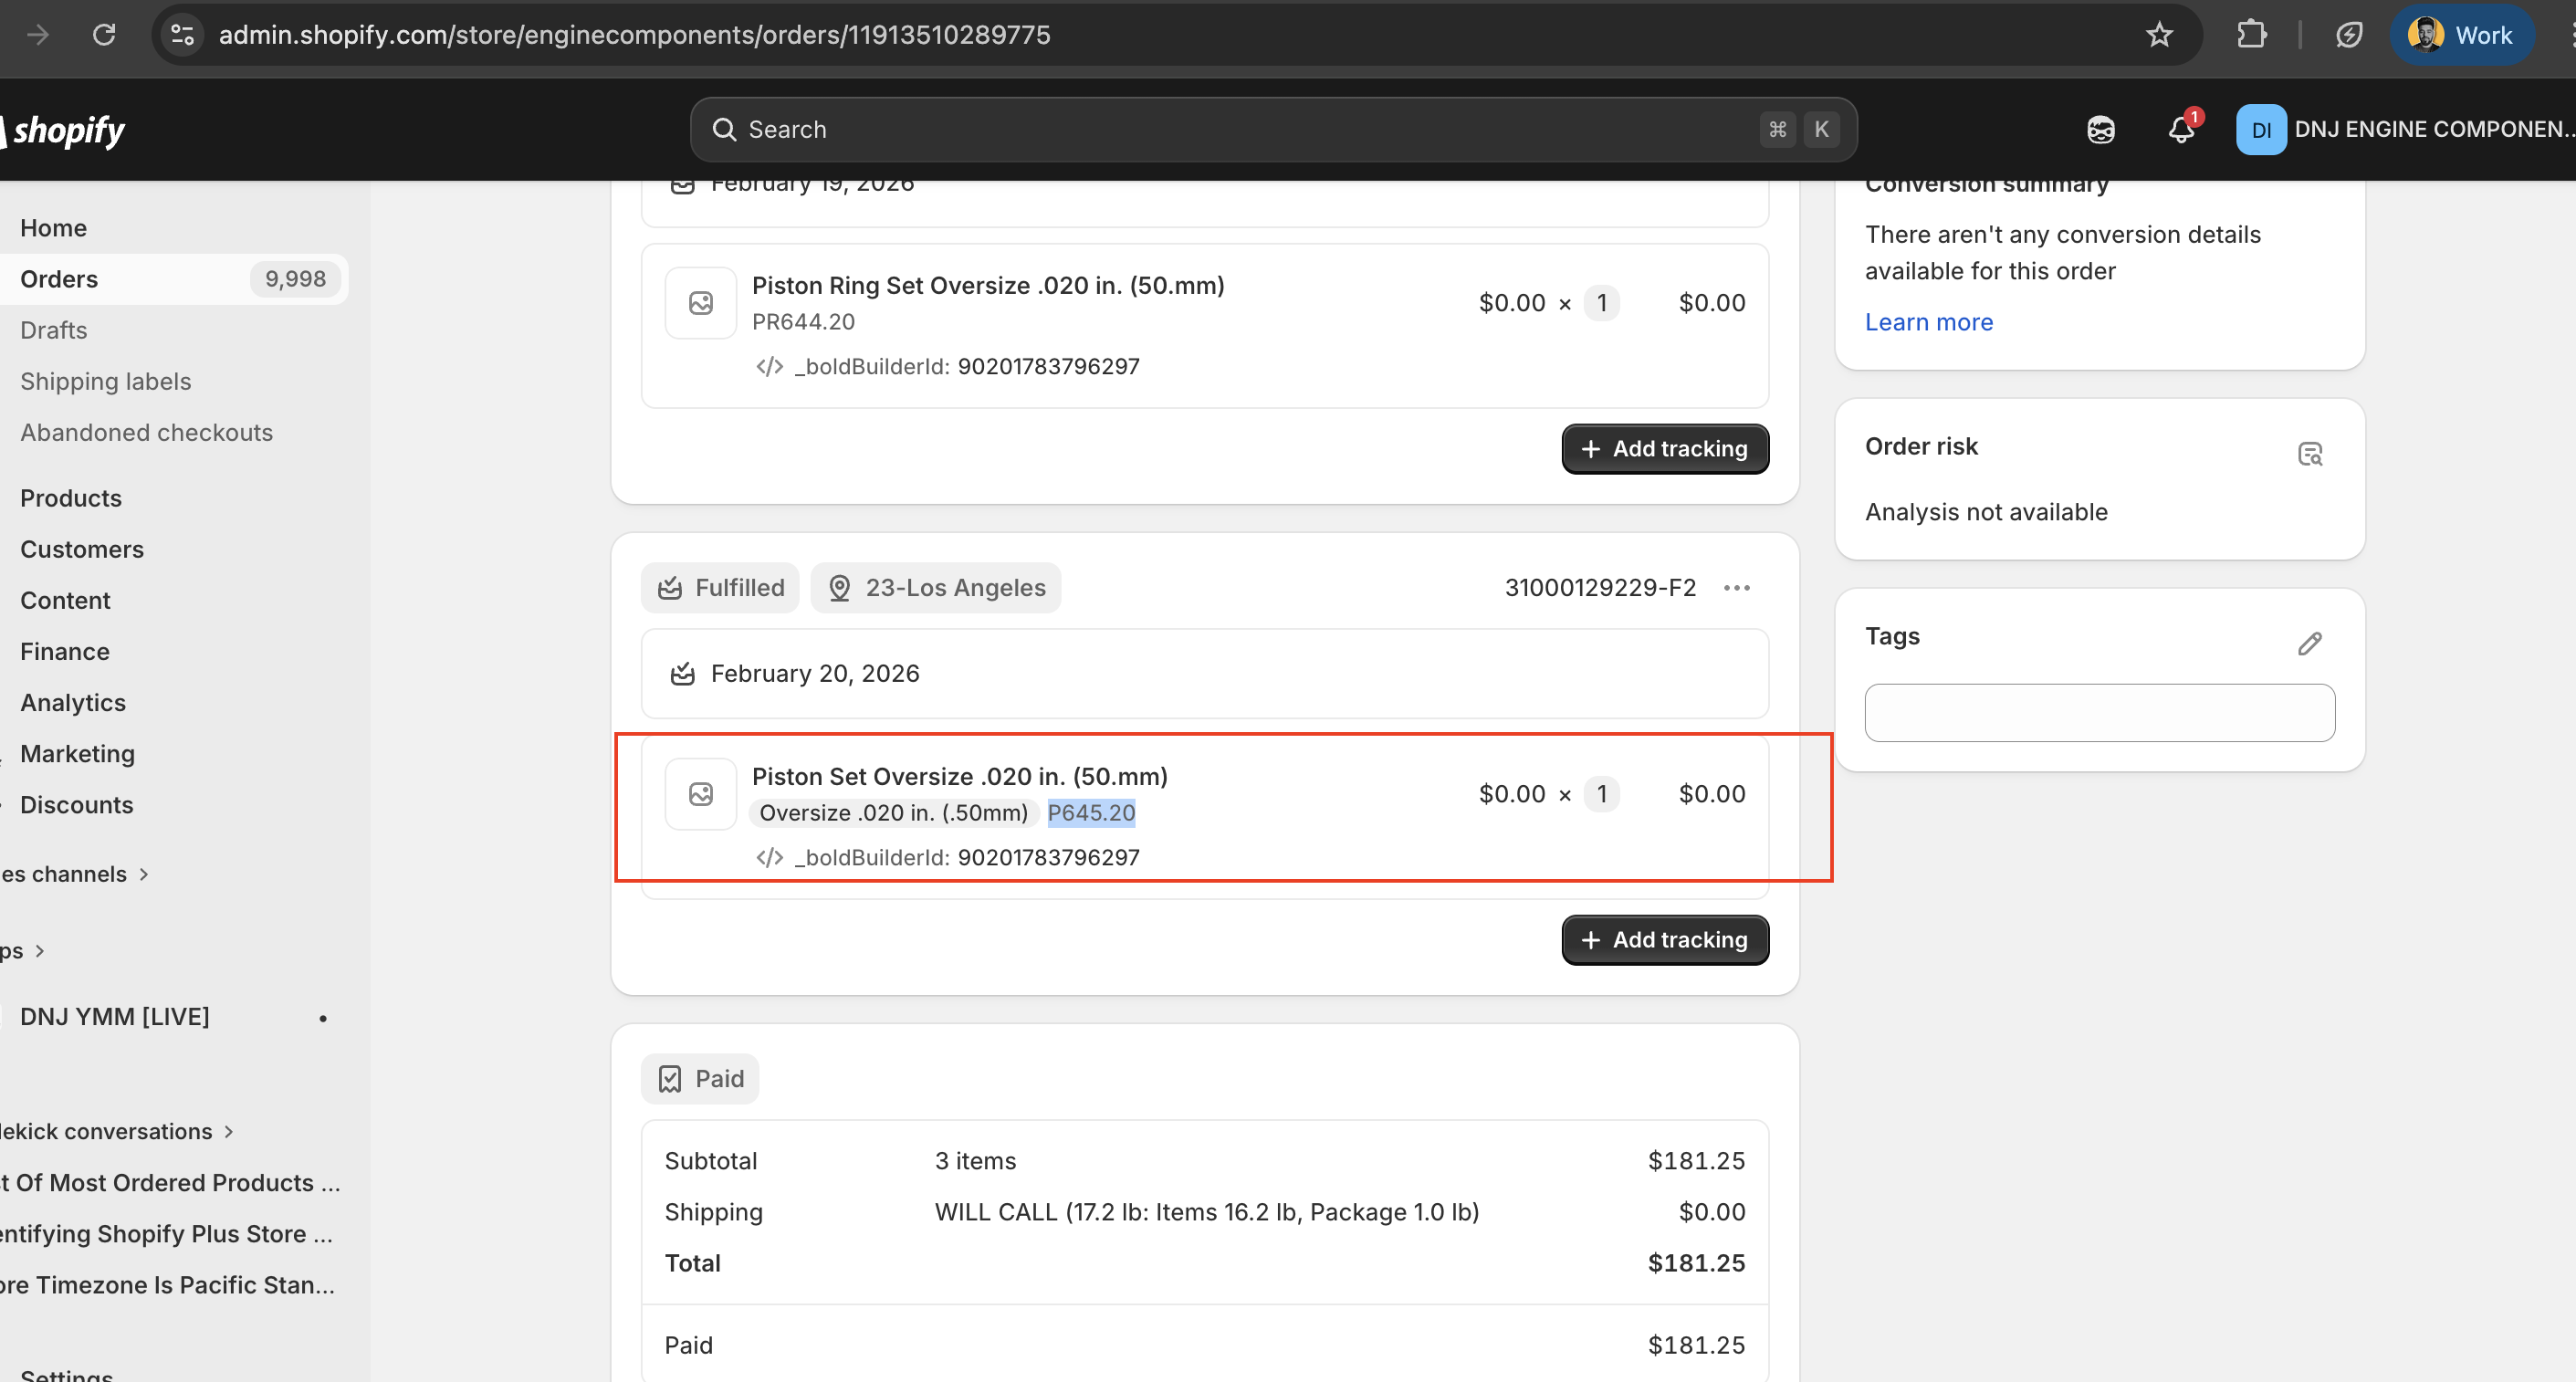Viewport: 2576px width, 1382px height.
Task: Click the Order risk analysis icon
Action: [x=2309, y=455]
